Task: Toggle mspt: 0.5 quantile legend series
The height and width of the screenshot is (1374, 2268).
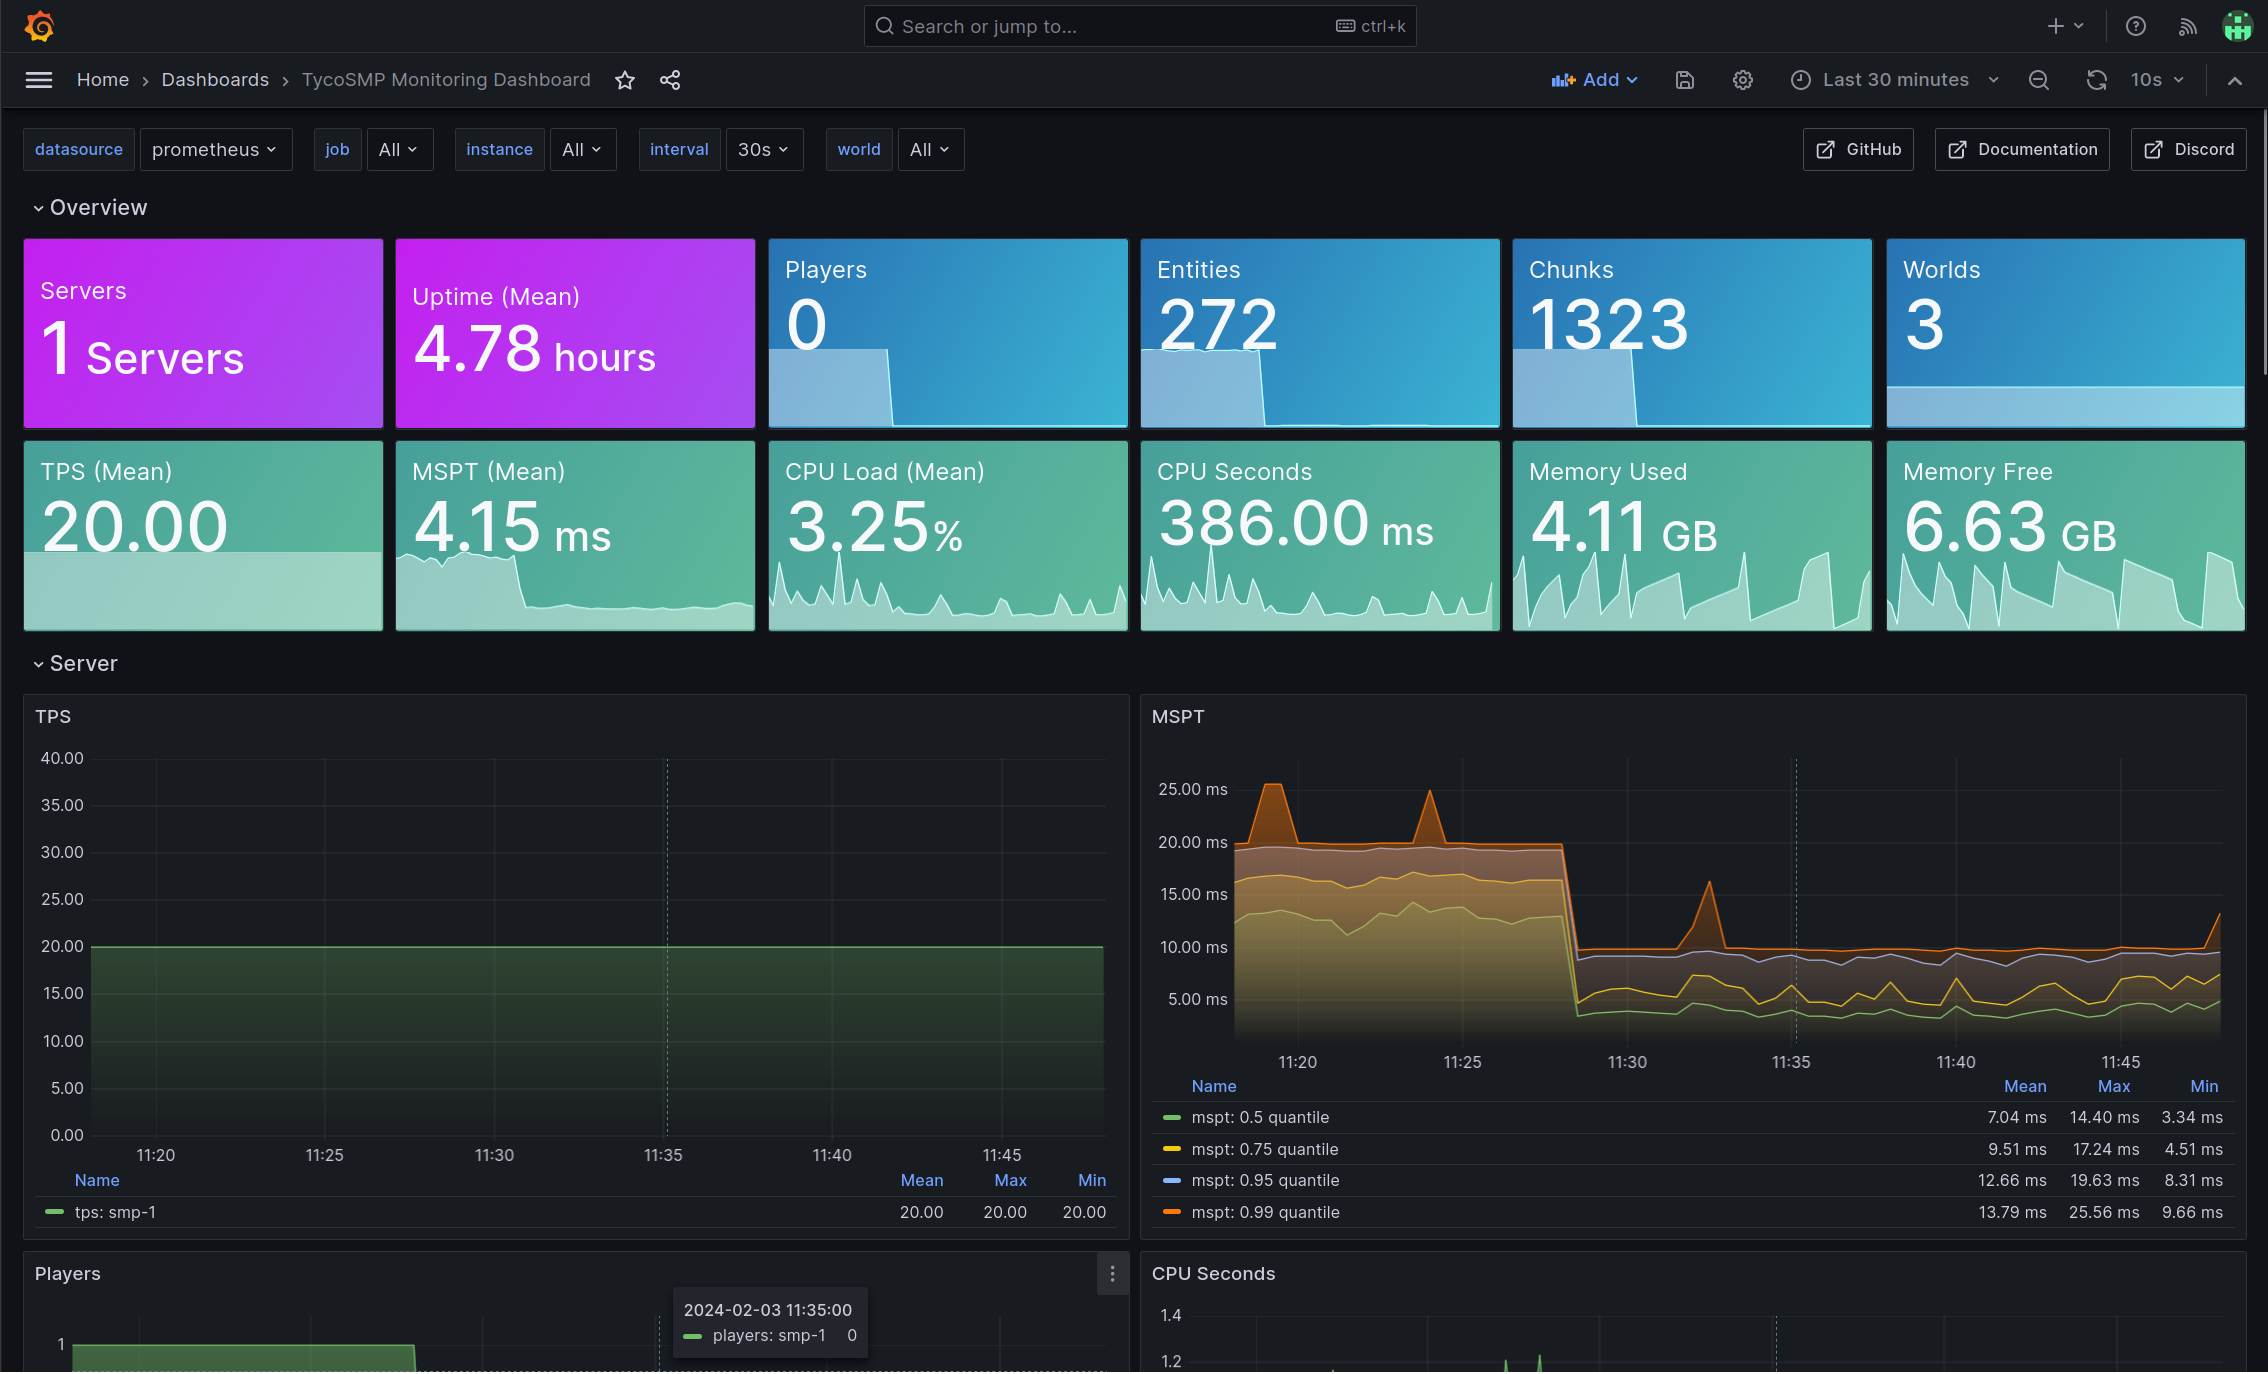Action: click(x=1260, y=1117)
